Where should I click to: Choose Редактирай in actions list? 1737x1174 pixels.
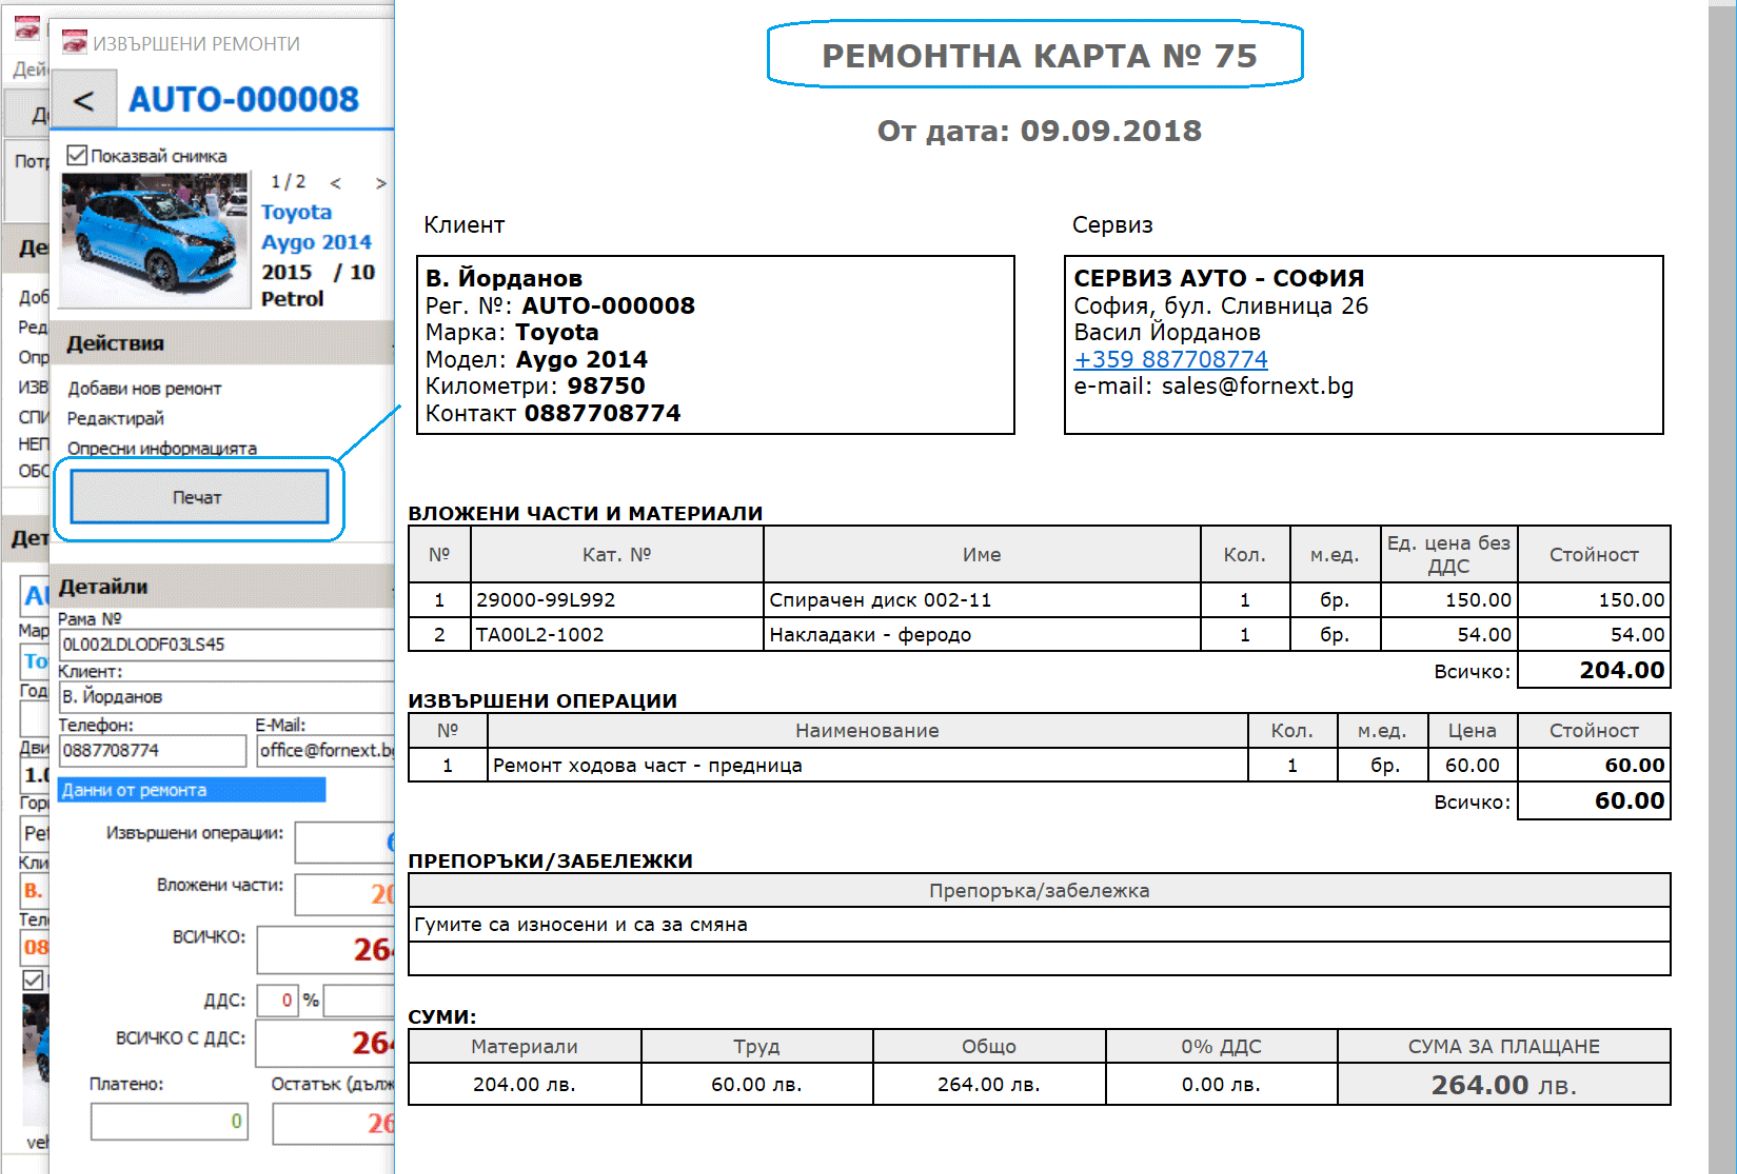[115, 418]
